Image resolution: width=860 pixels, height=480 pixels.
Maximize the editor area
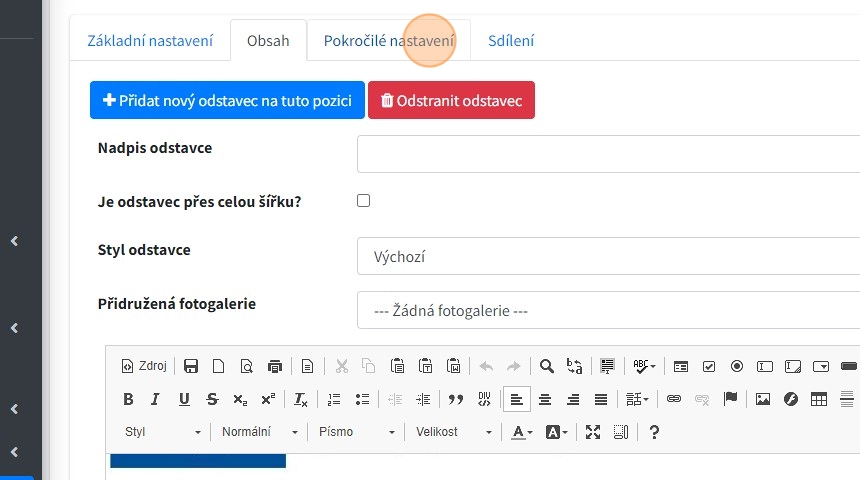coord(593,432)
